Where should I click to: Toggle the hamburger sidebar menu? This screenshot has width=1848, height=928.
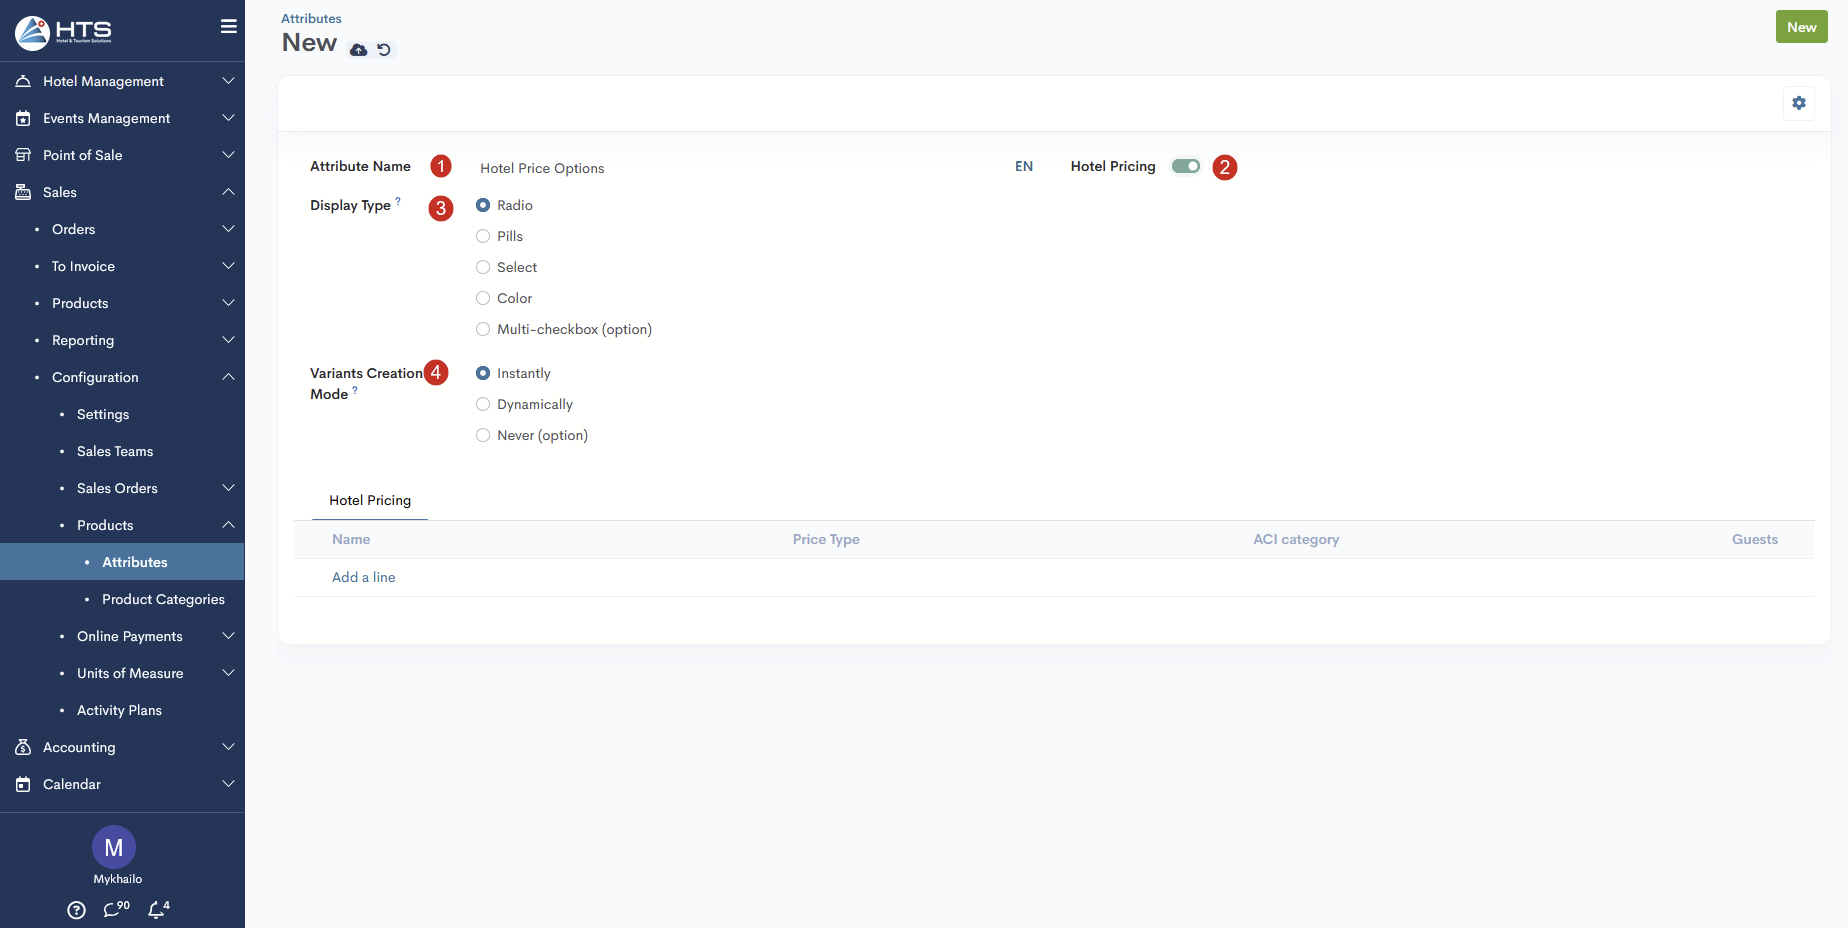pyautogui.click(x=229, y=27)
